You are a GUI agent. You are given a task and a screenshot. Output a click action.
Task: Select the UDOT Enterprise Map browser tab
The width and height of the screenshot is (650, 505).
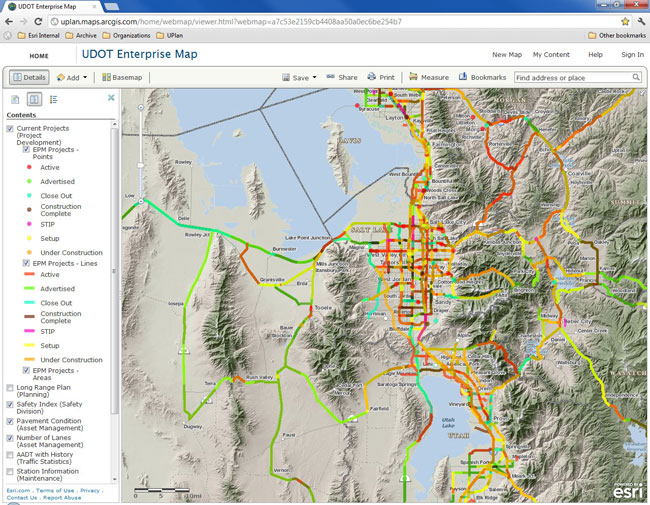[x=53, y=7]
